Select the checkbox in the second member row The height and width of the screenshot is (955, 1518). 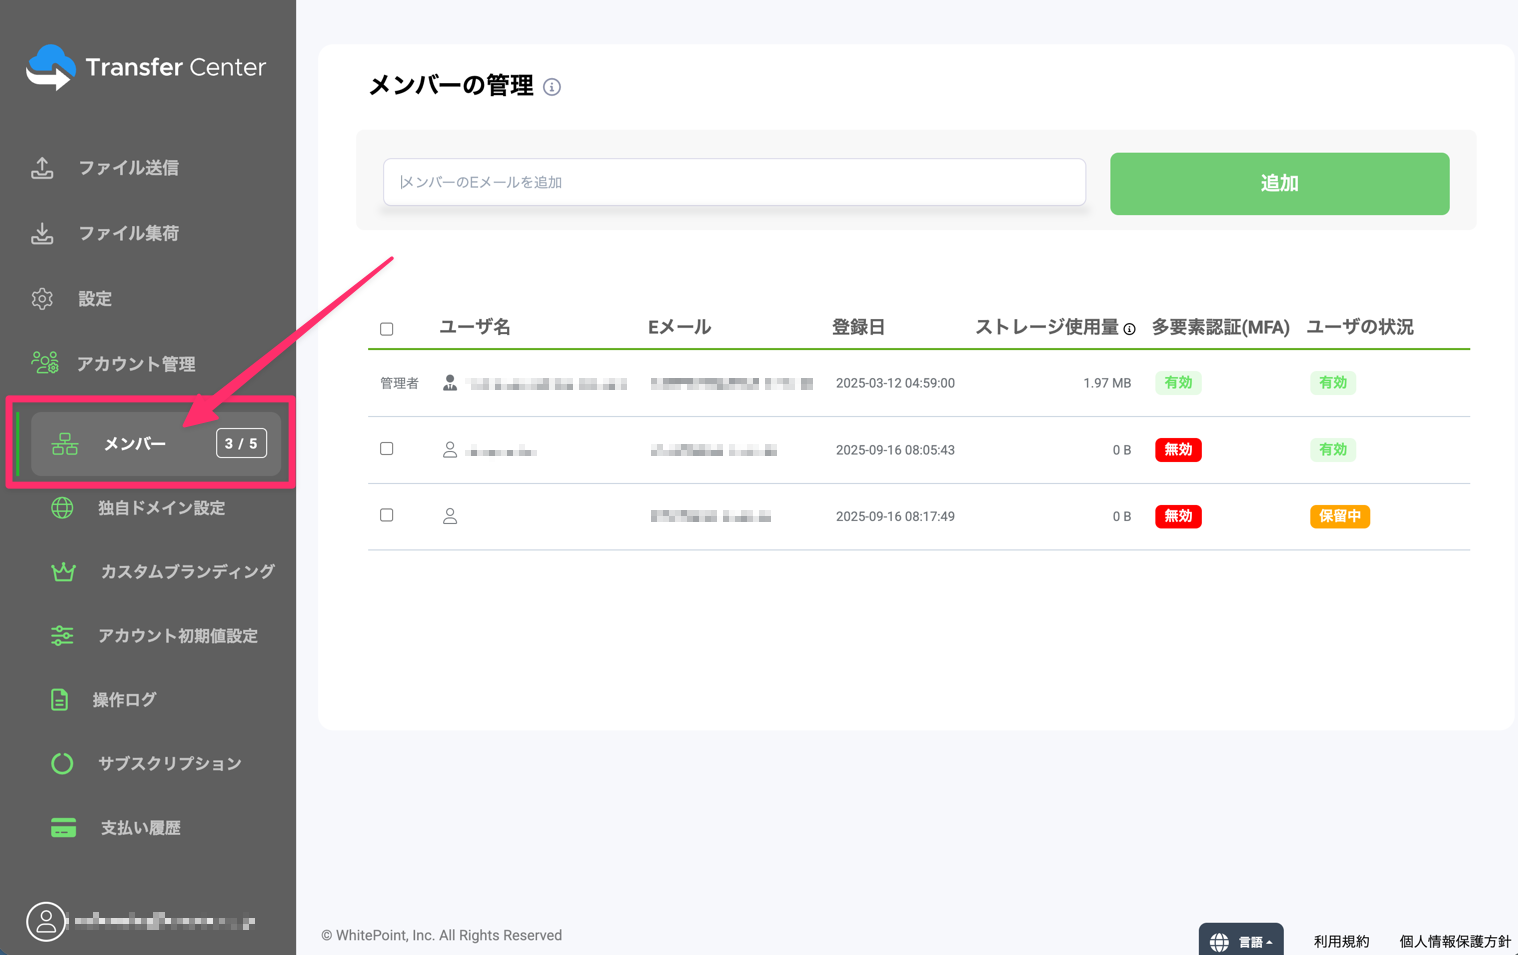pyautogui.click(x=386, y=448)
